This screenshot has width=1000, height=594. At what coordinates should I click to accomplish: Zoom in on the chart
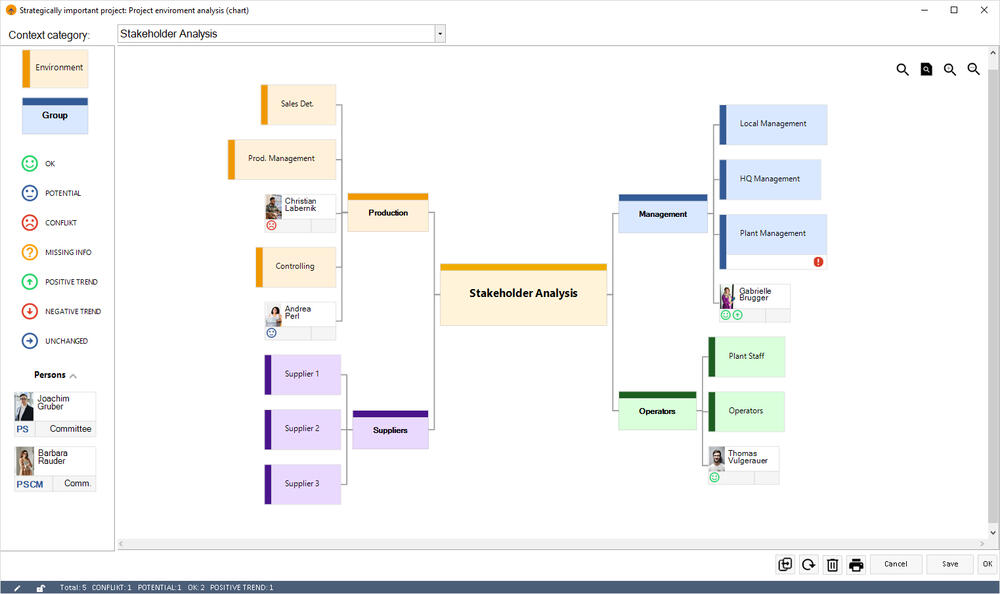(950, 69)
